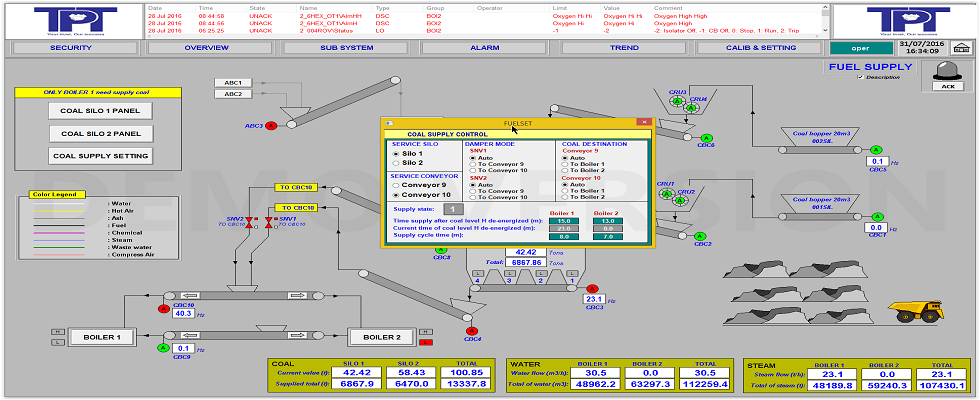Click the CBC10 red motor indicator
The image size is (980, 400).
pos(163,308)
